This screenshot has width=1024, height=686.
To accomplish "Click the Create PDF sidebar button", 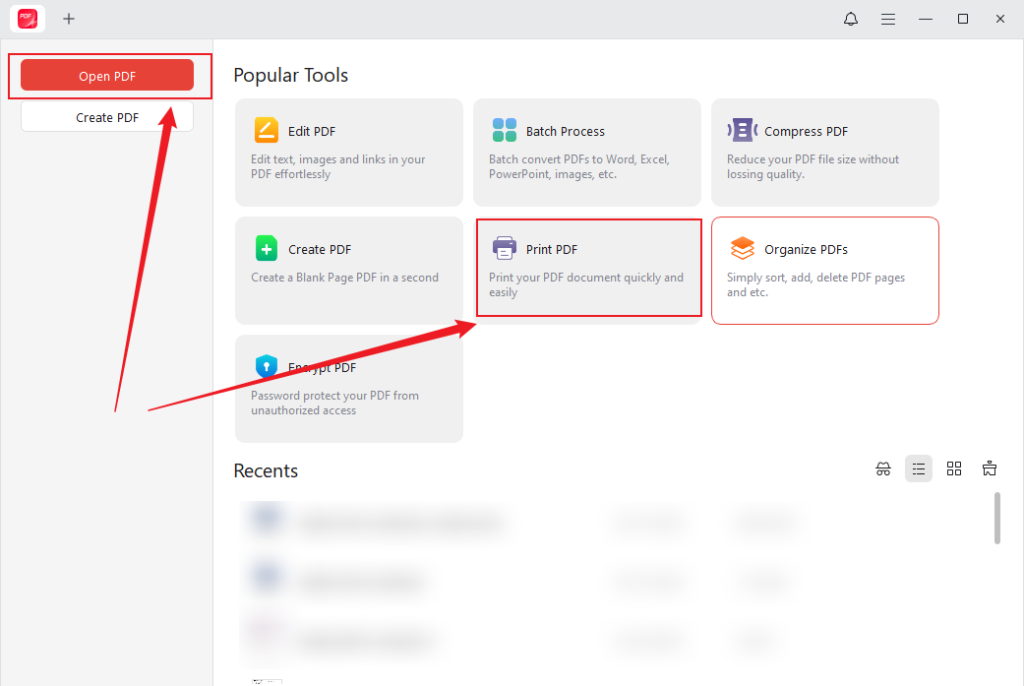I will (107, 117).
